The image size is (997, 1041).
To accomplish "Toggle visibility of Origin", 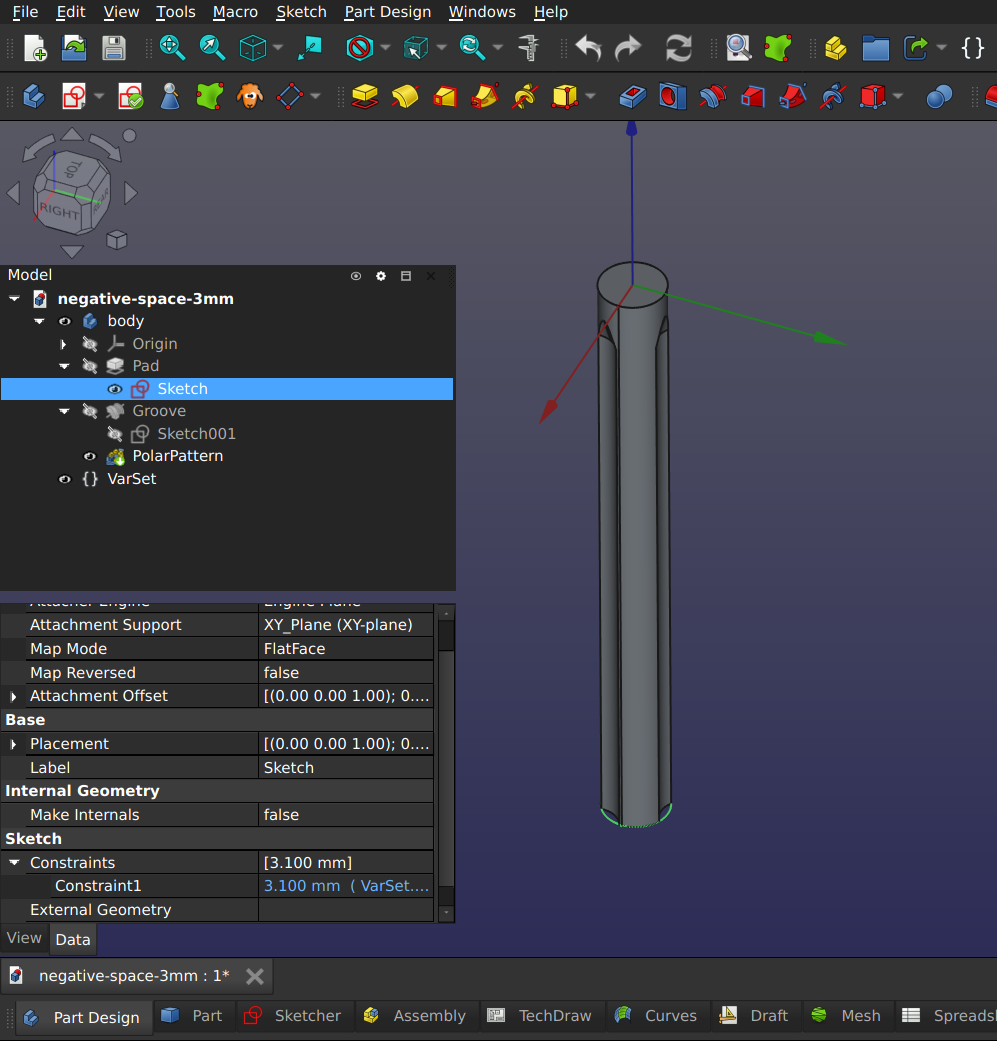I will tap(90, 344).
